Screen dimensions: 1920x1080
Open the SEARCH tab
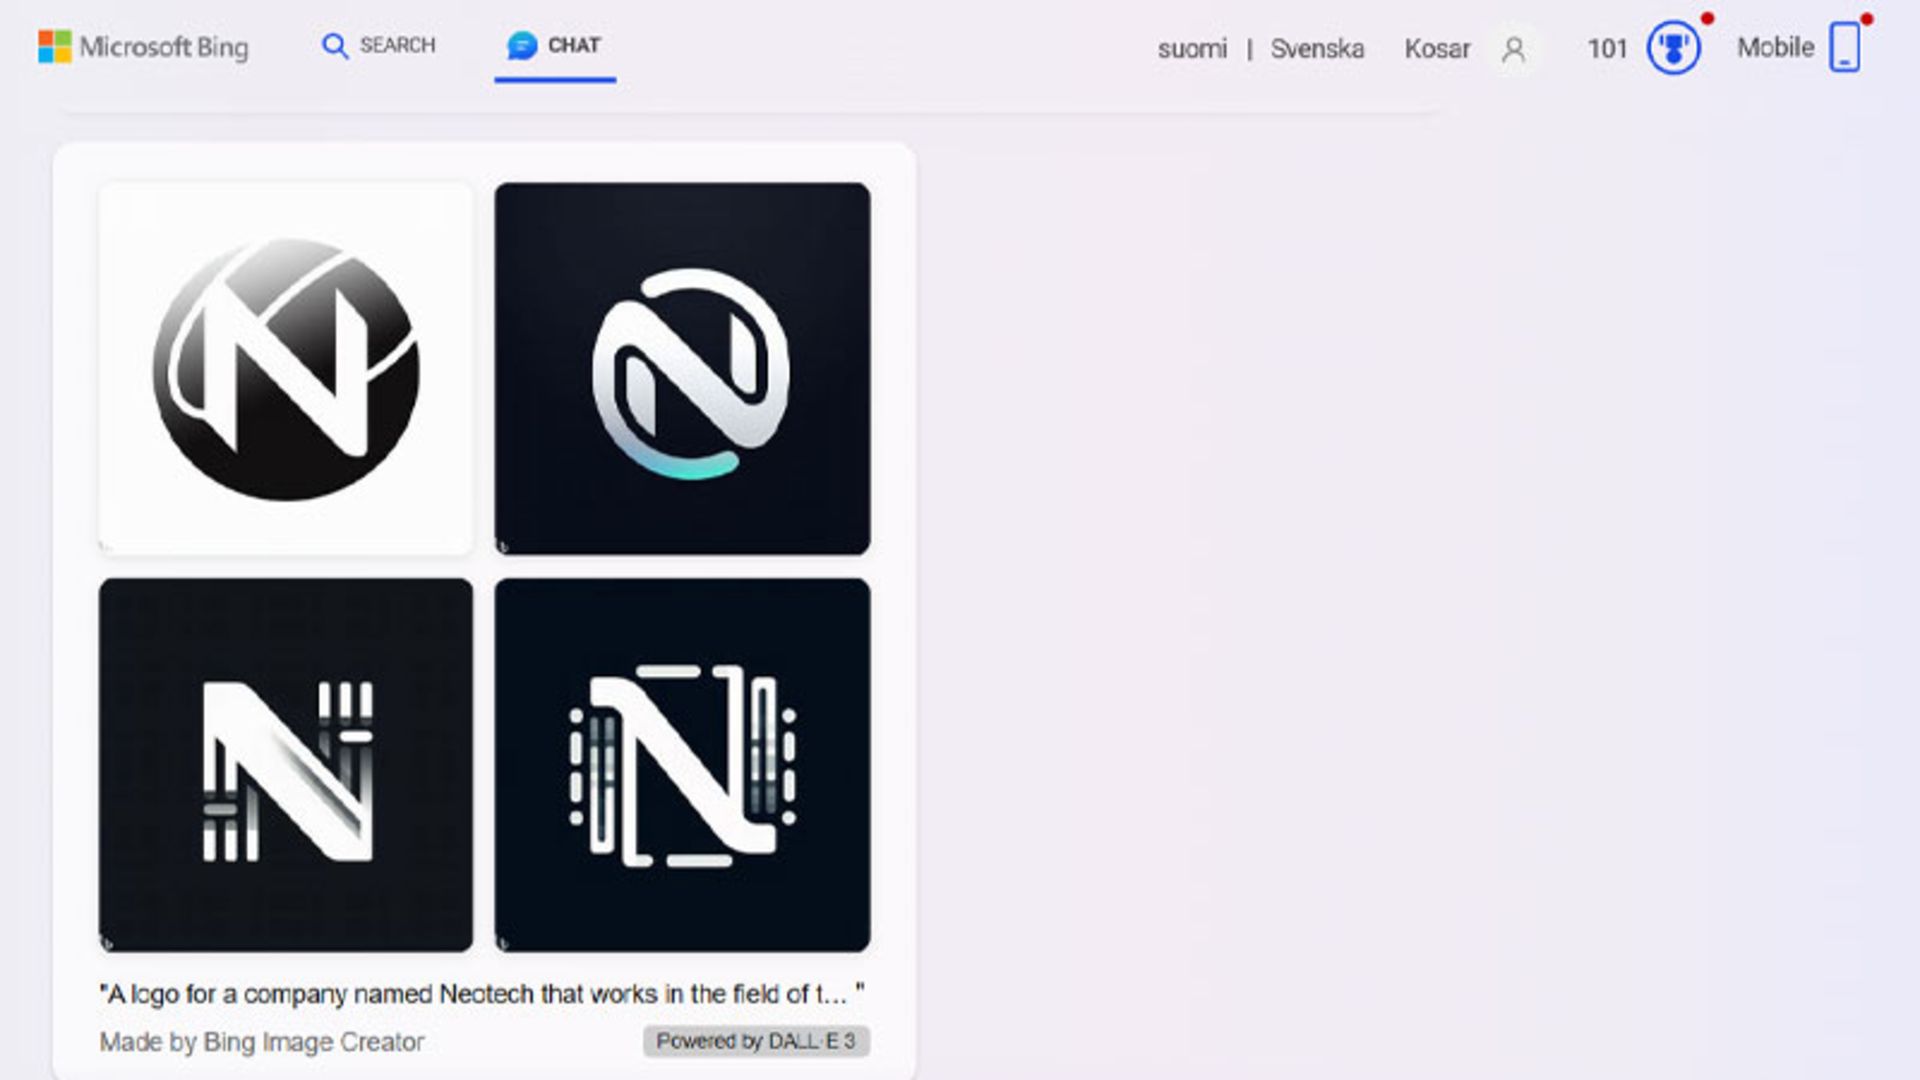pos(397,46)
